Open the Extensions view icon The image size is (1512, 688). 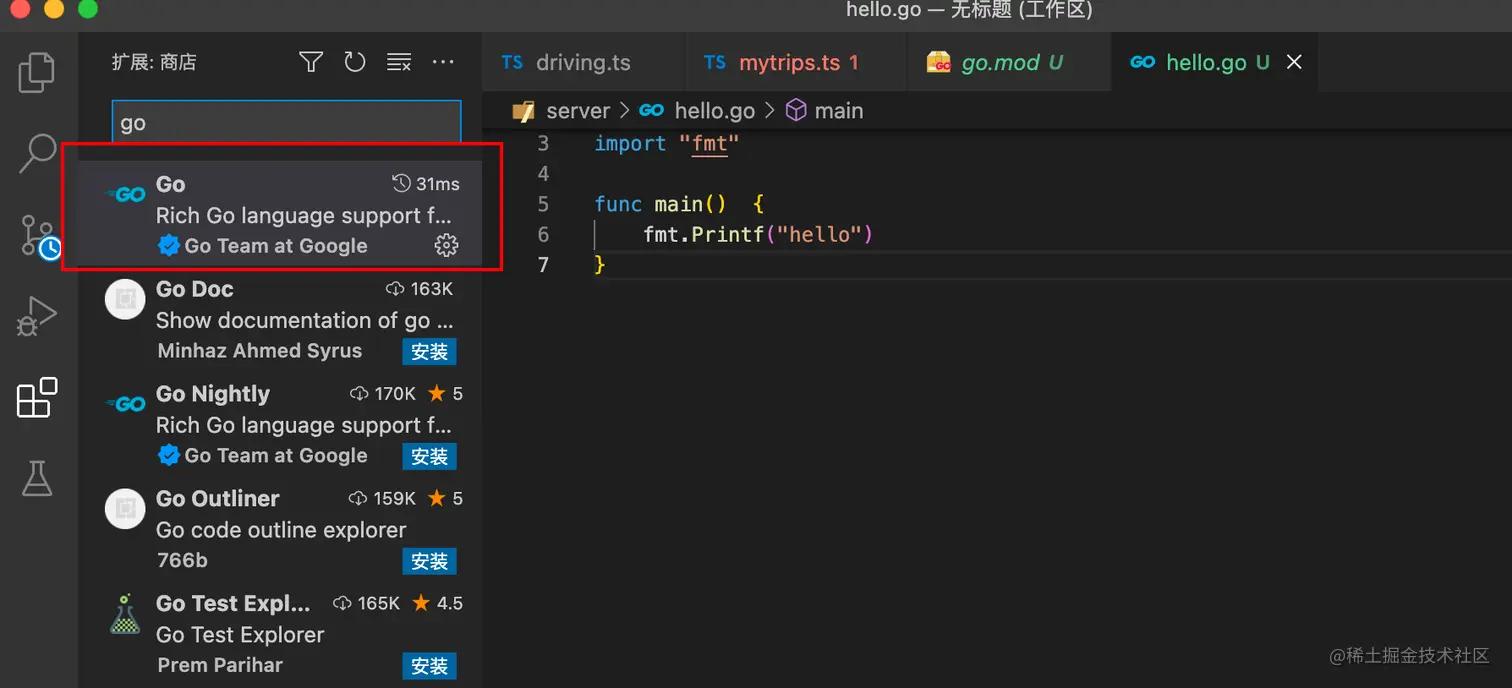37,398
